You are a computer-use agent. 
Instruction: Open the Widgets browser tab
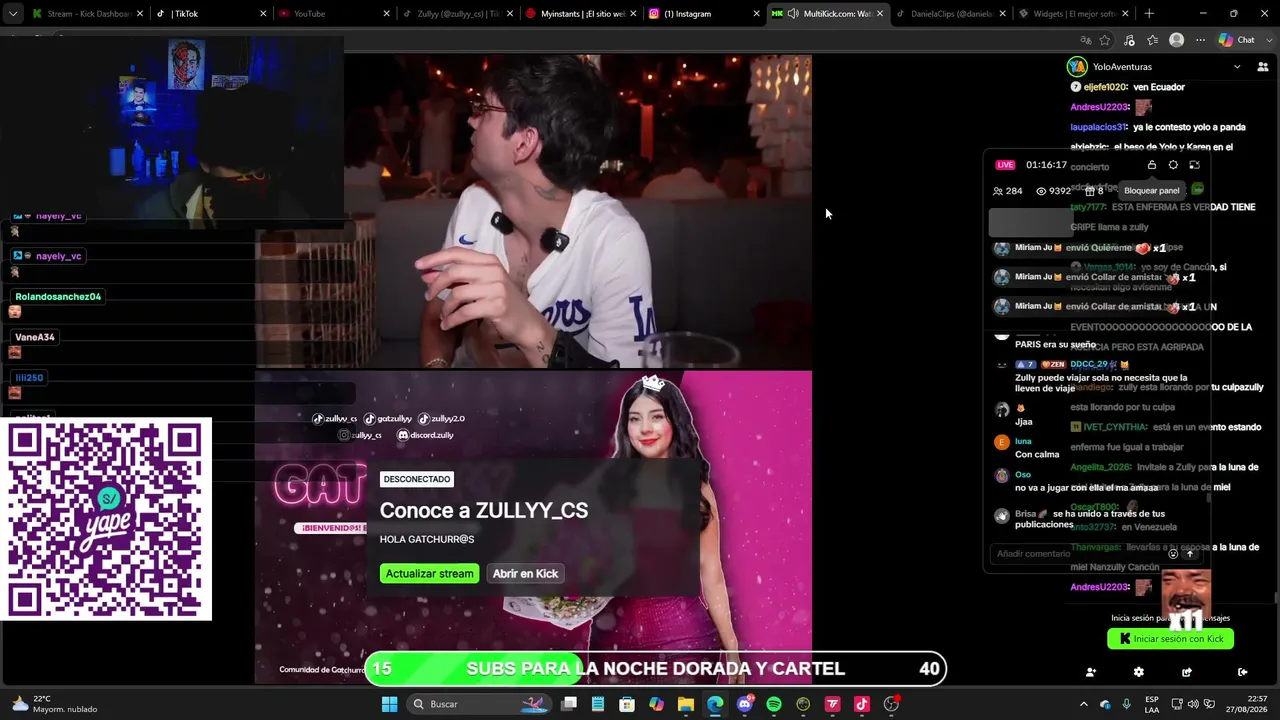tap(1072, 14)
